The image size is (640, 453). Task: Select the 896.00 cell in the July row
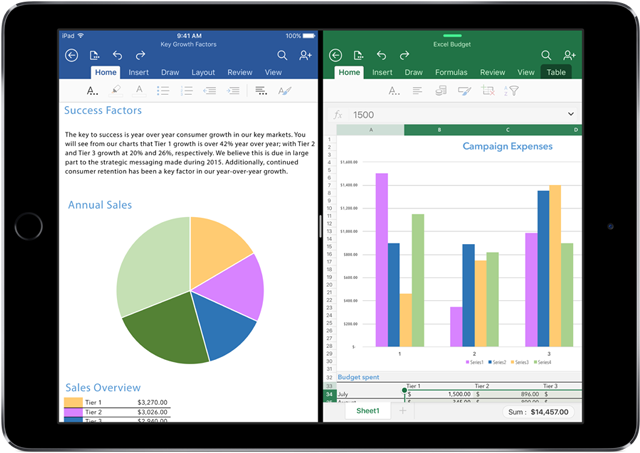click(x=507, y=394)
